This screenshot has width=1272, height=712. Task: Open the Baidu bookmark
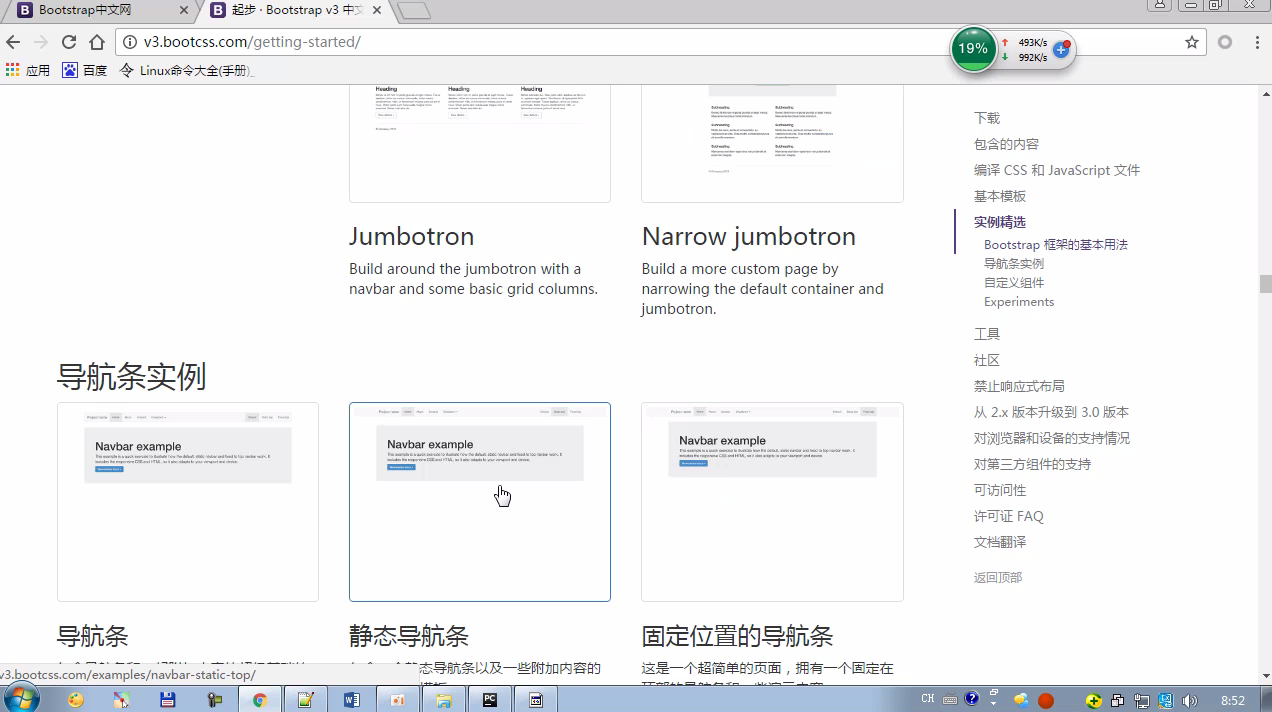tap(85, 70)
